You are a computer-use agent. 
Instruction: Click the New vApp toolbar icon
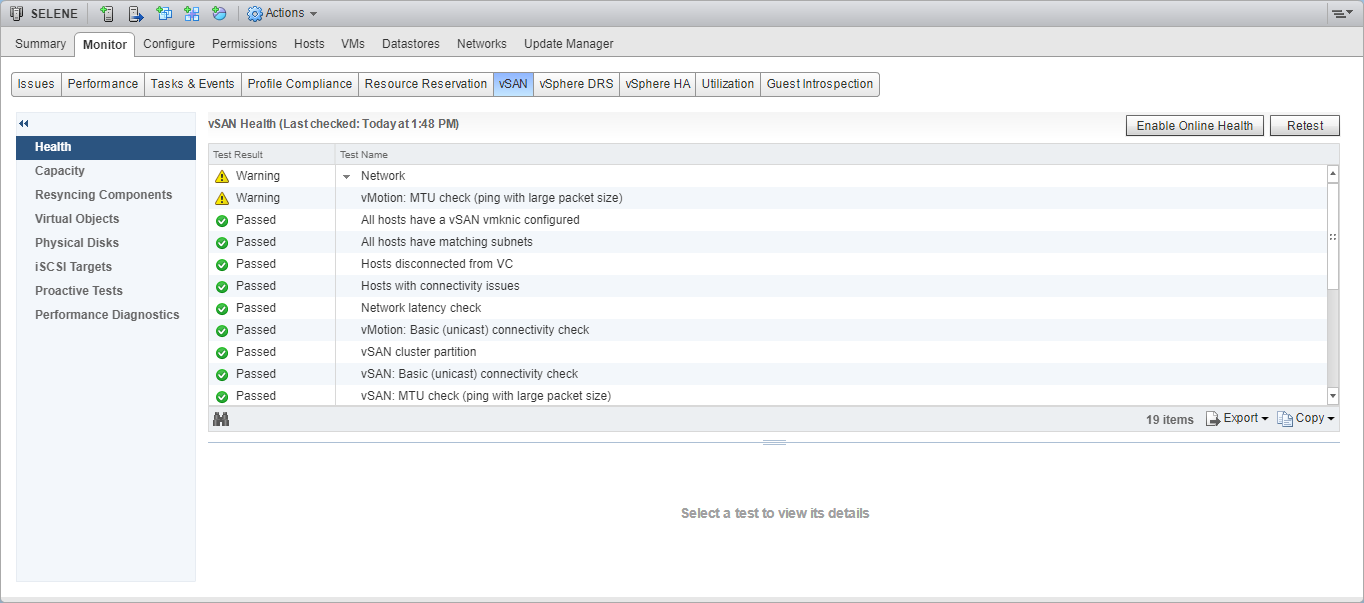coord(191,14)
